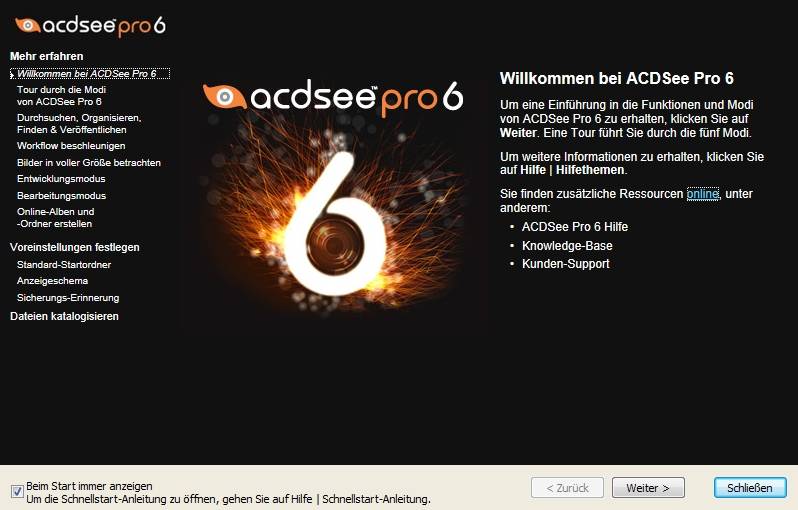798x510 pixels.
Task: Click the 'Schließen' button
Action: (750, 488)
